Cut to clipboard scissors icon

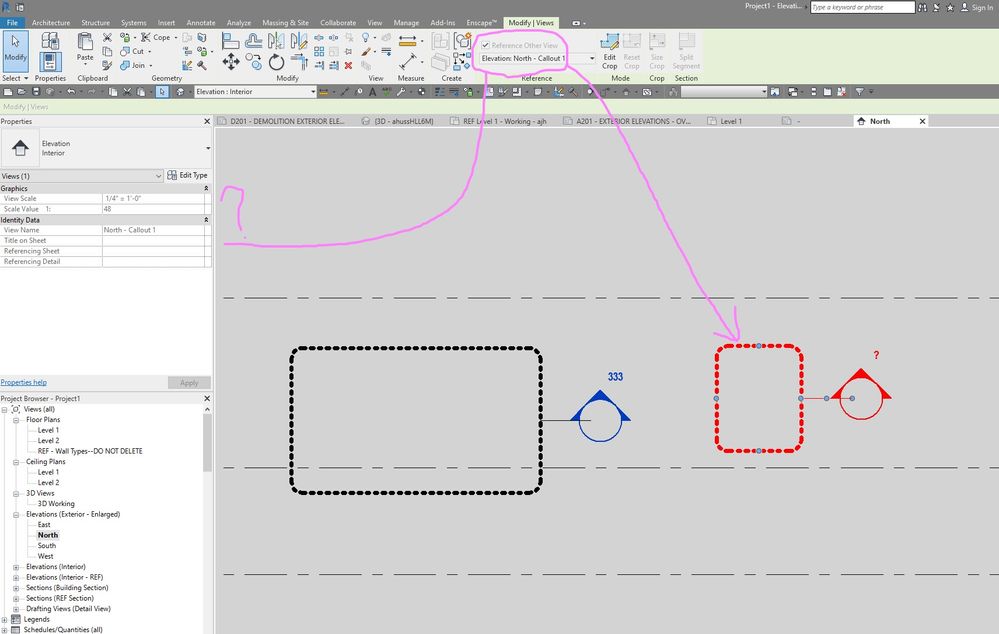[x=107, y=38]
